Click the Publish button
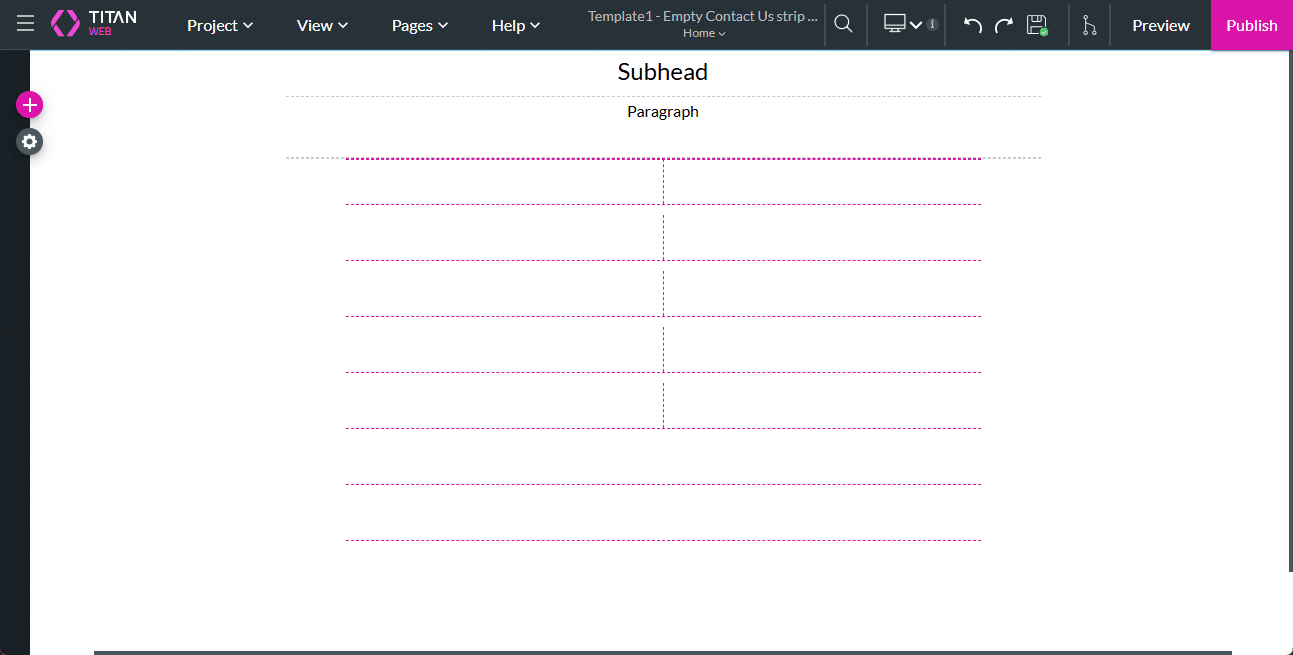1293x655 pixels. [x=1251, y=25]
